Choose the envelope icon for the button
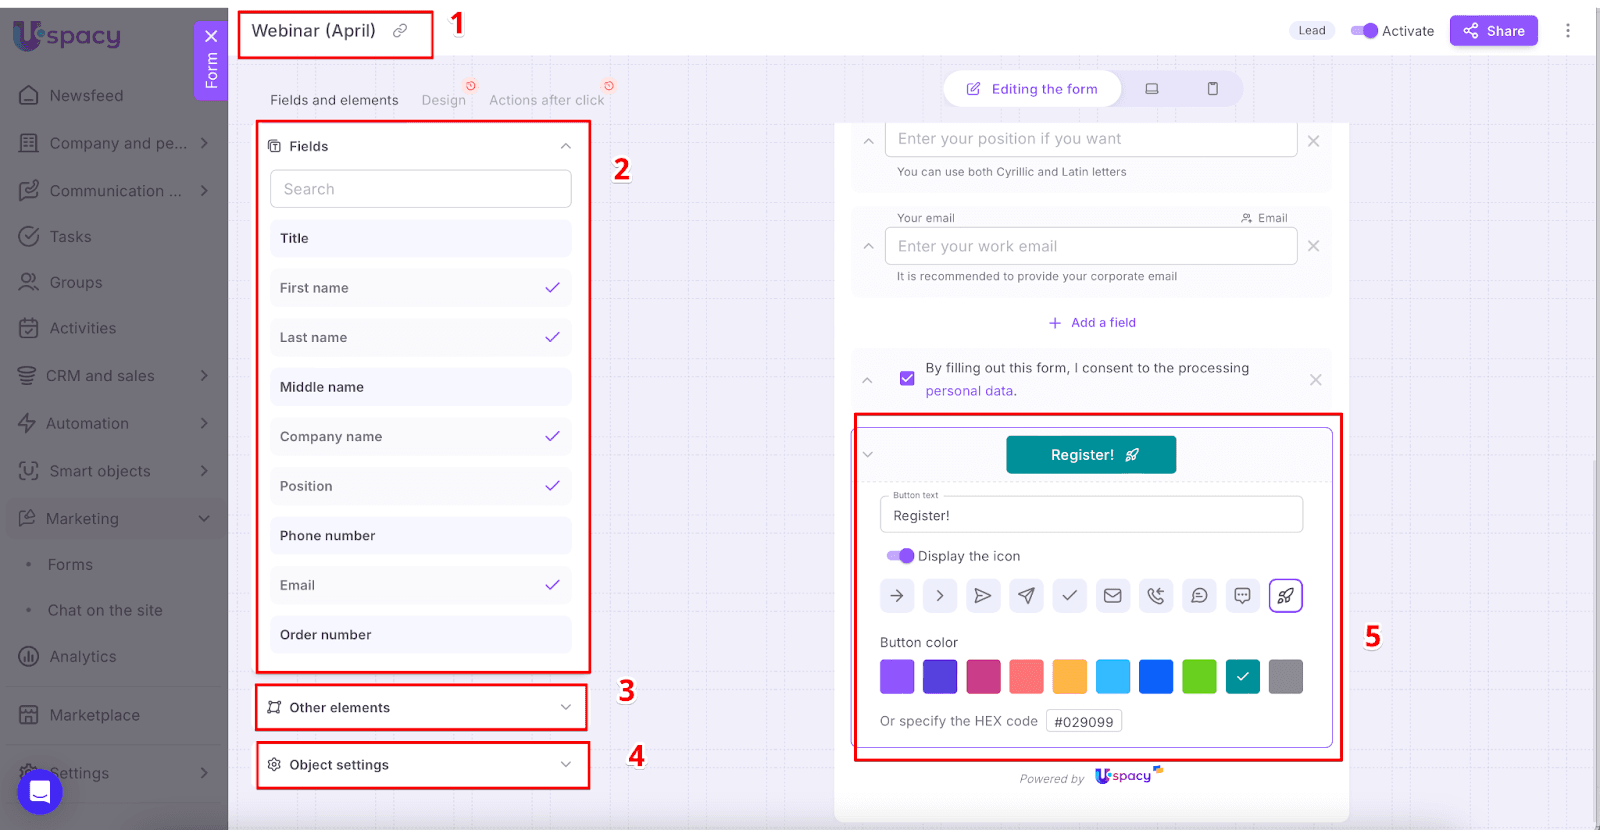The height and width of the screenshot is (830, 1600). pyautogui.click(x=1112, y=596)
